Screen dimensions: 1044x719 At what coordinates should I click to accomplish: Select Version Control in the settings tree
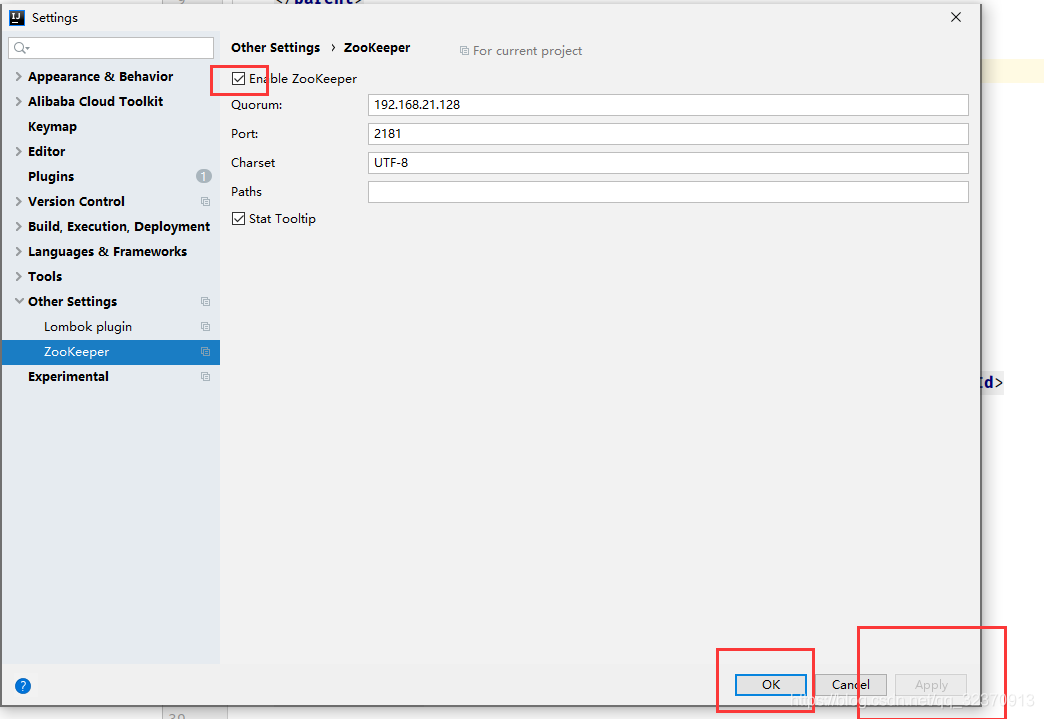pyautogui.click(x=76, y=202)
